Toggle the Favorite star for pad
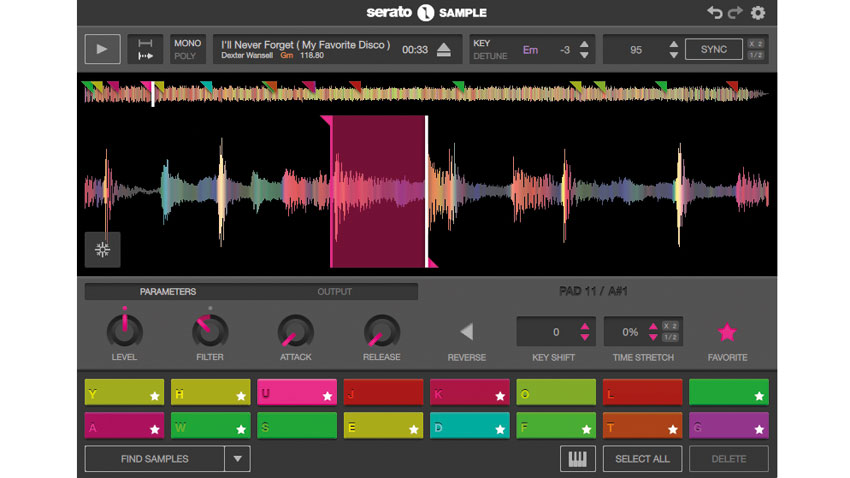This screenshot has width=850, height=478. [727, 332]
